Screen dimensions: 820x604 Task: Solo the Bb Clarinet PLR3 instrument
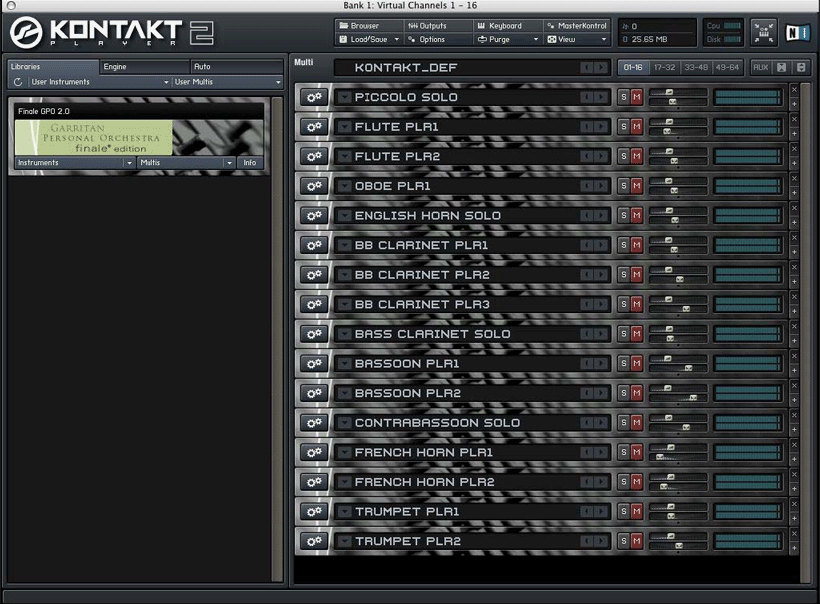tap(623, 304)
